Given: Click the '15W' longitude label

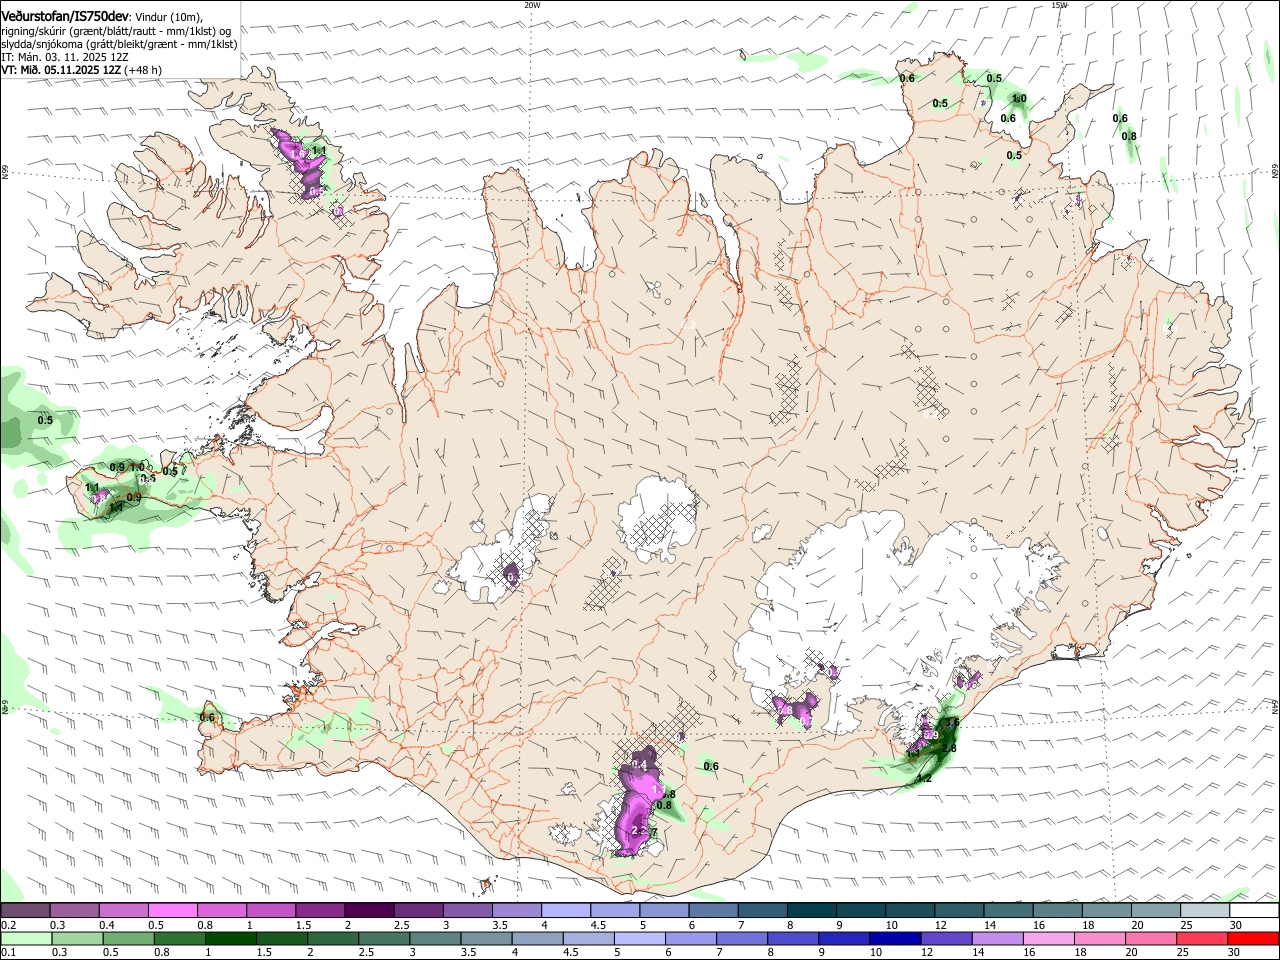Looking at the screenshot, I should coord(1059,5).
